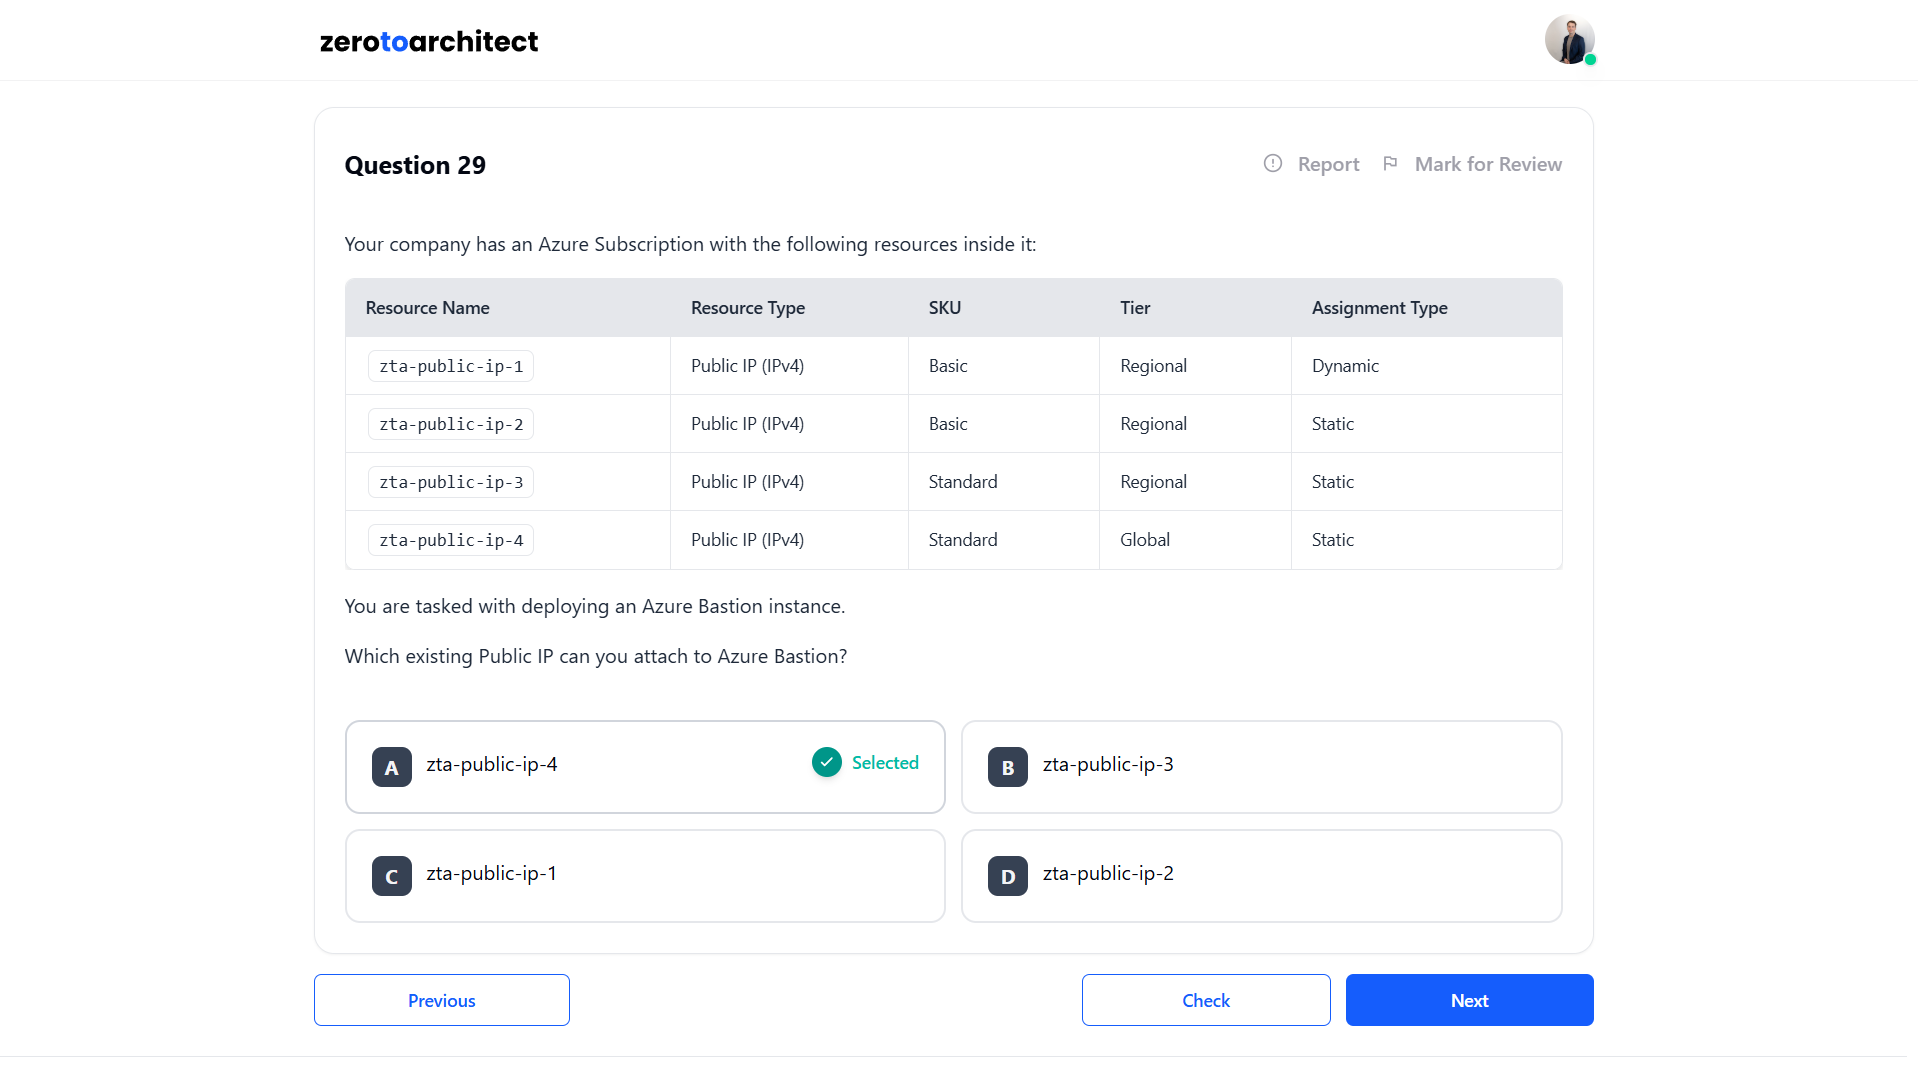Click the Previous button
Image resolution: width=1918 pixels, height=1079 pixels.
pos(441,999)
